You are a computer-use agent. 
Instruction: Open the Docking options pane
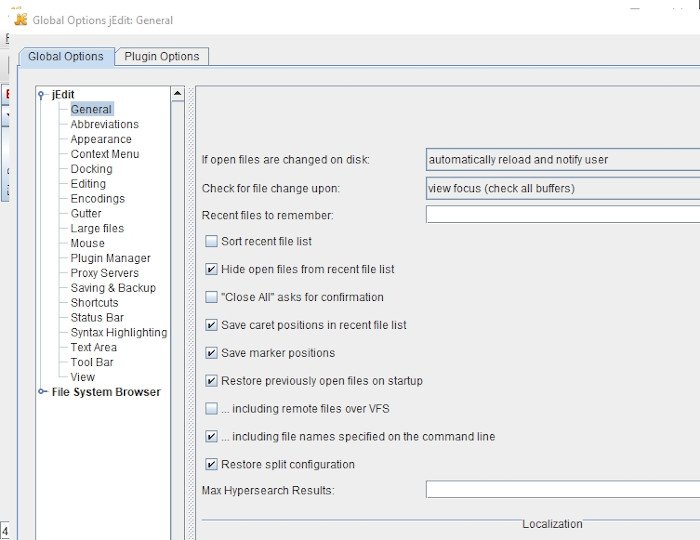point(92,169)
